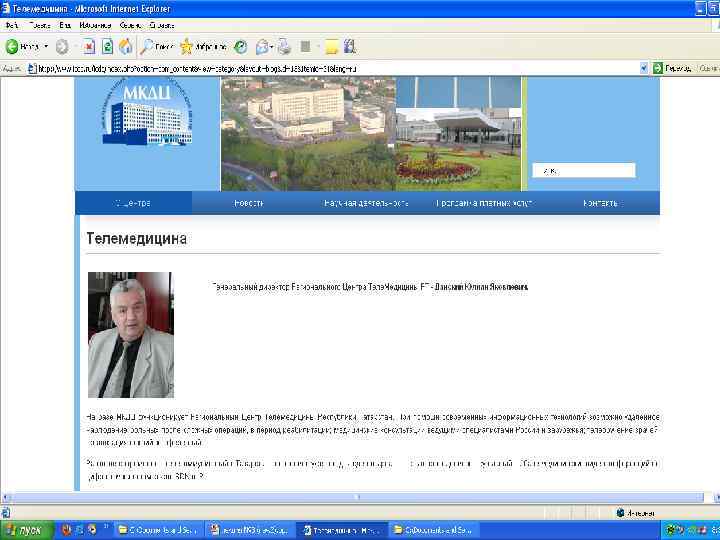
Task: Click the Refresh page icon
Action: (107, 46)
